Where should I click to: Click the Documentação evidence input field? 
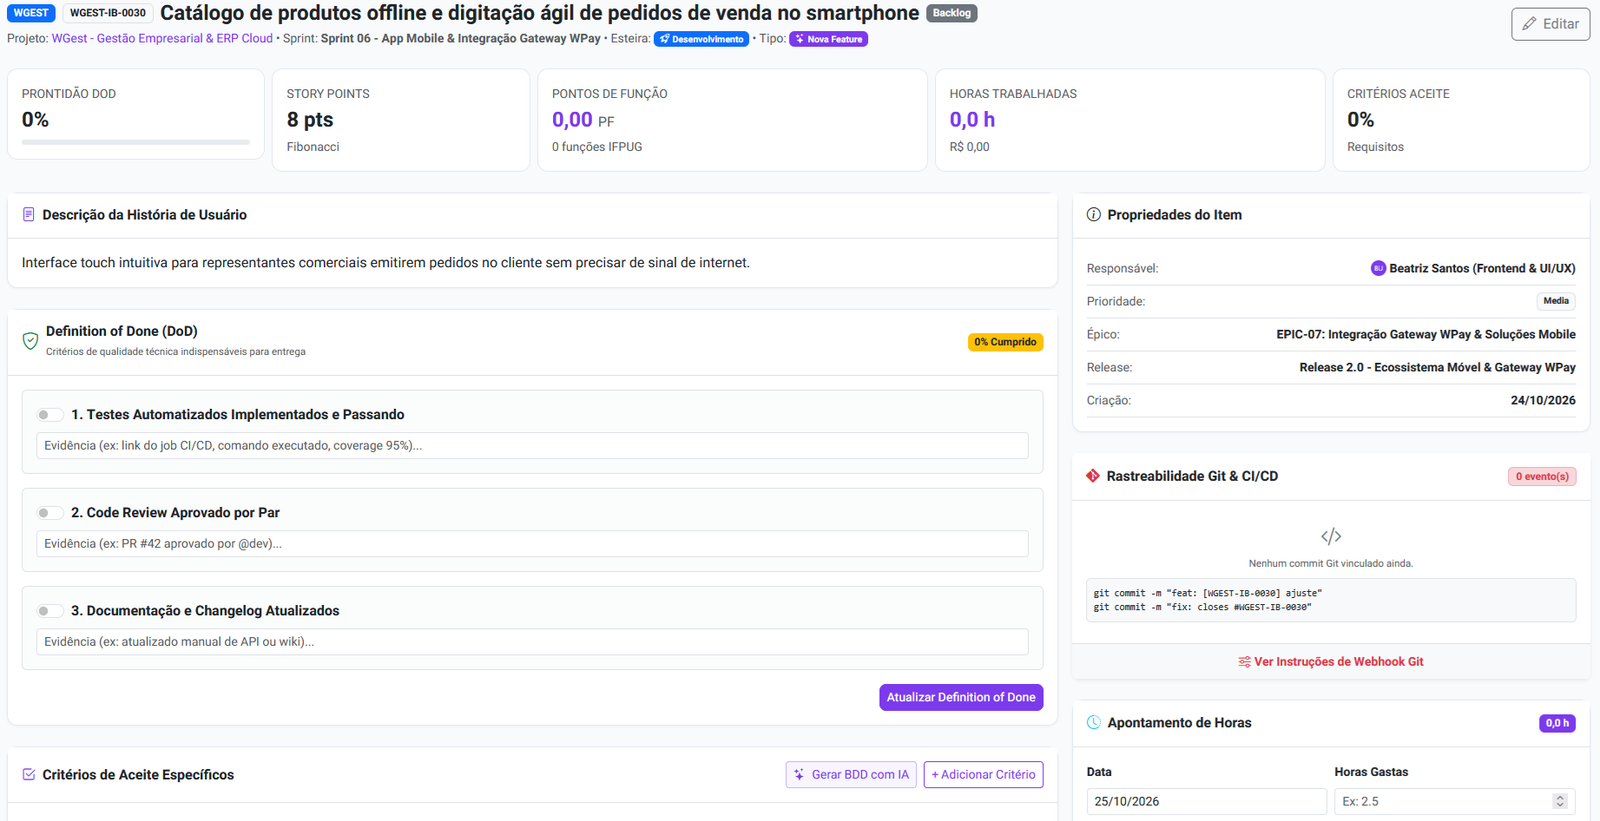coord(532,642)
